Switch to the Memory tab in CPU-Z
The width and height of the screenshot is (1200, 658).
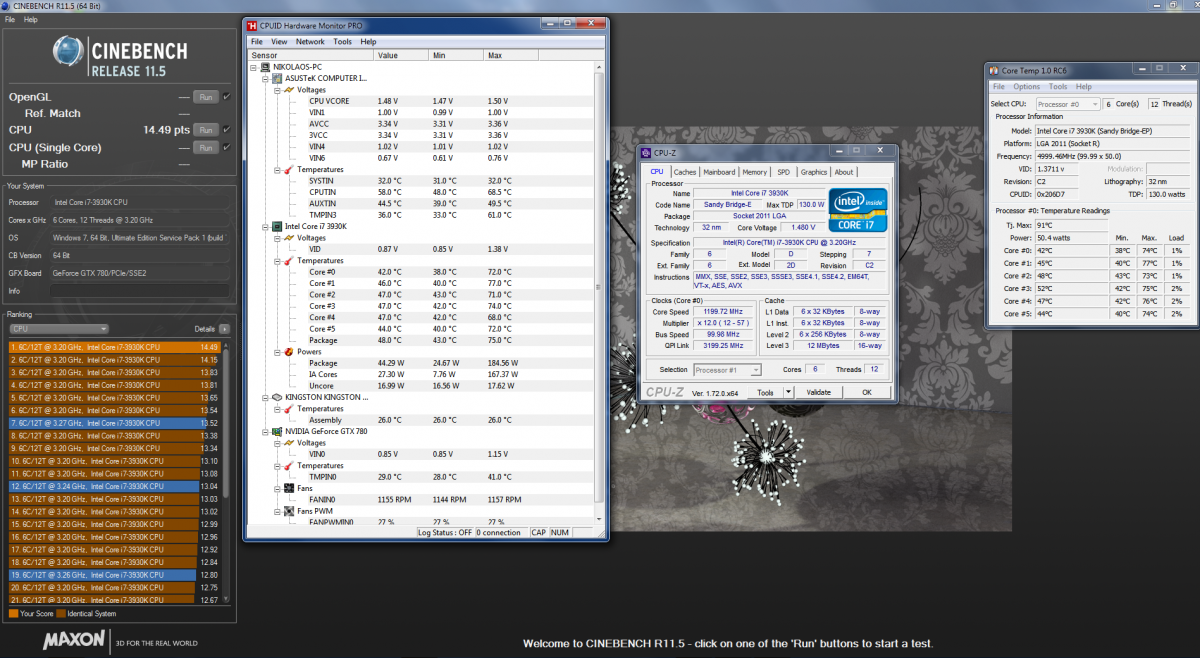coord(755,172)
